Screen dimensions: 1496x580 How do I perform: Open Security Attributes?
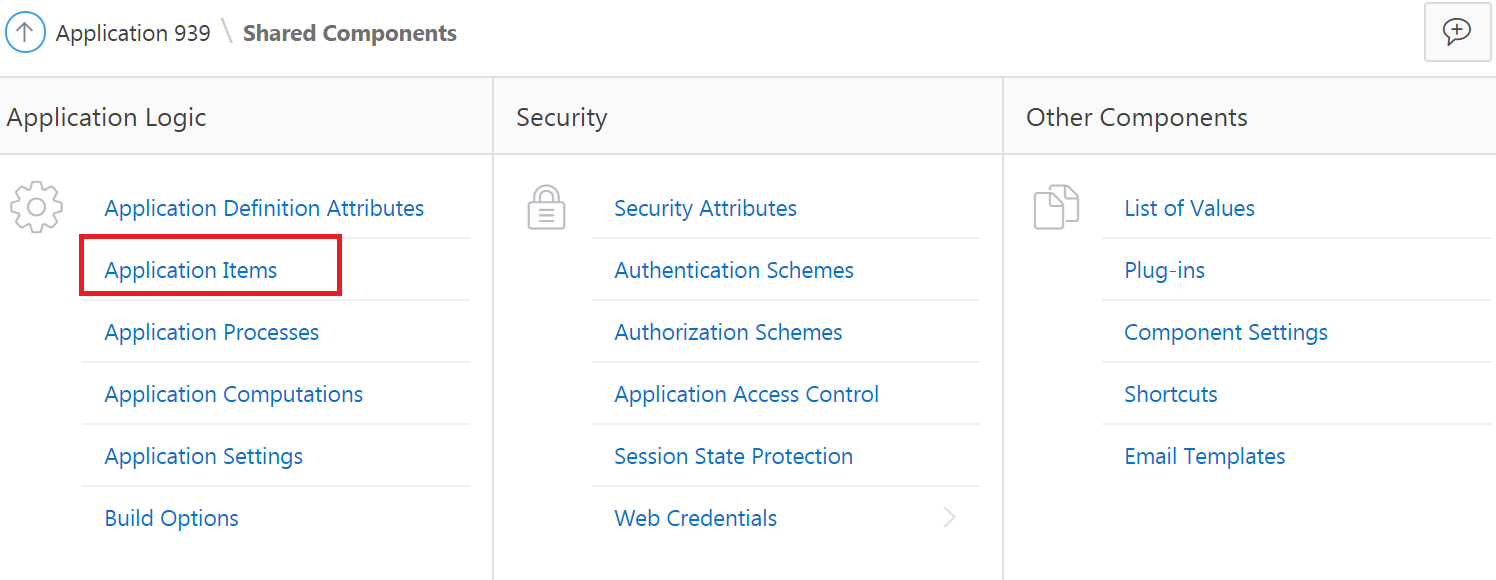pyautogui.click(x=705, y=208)
